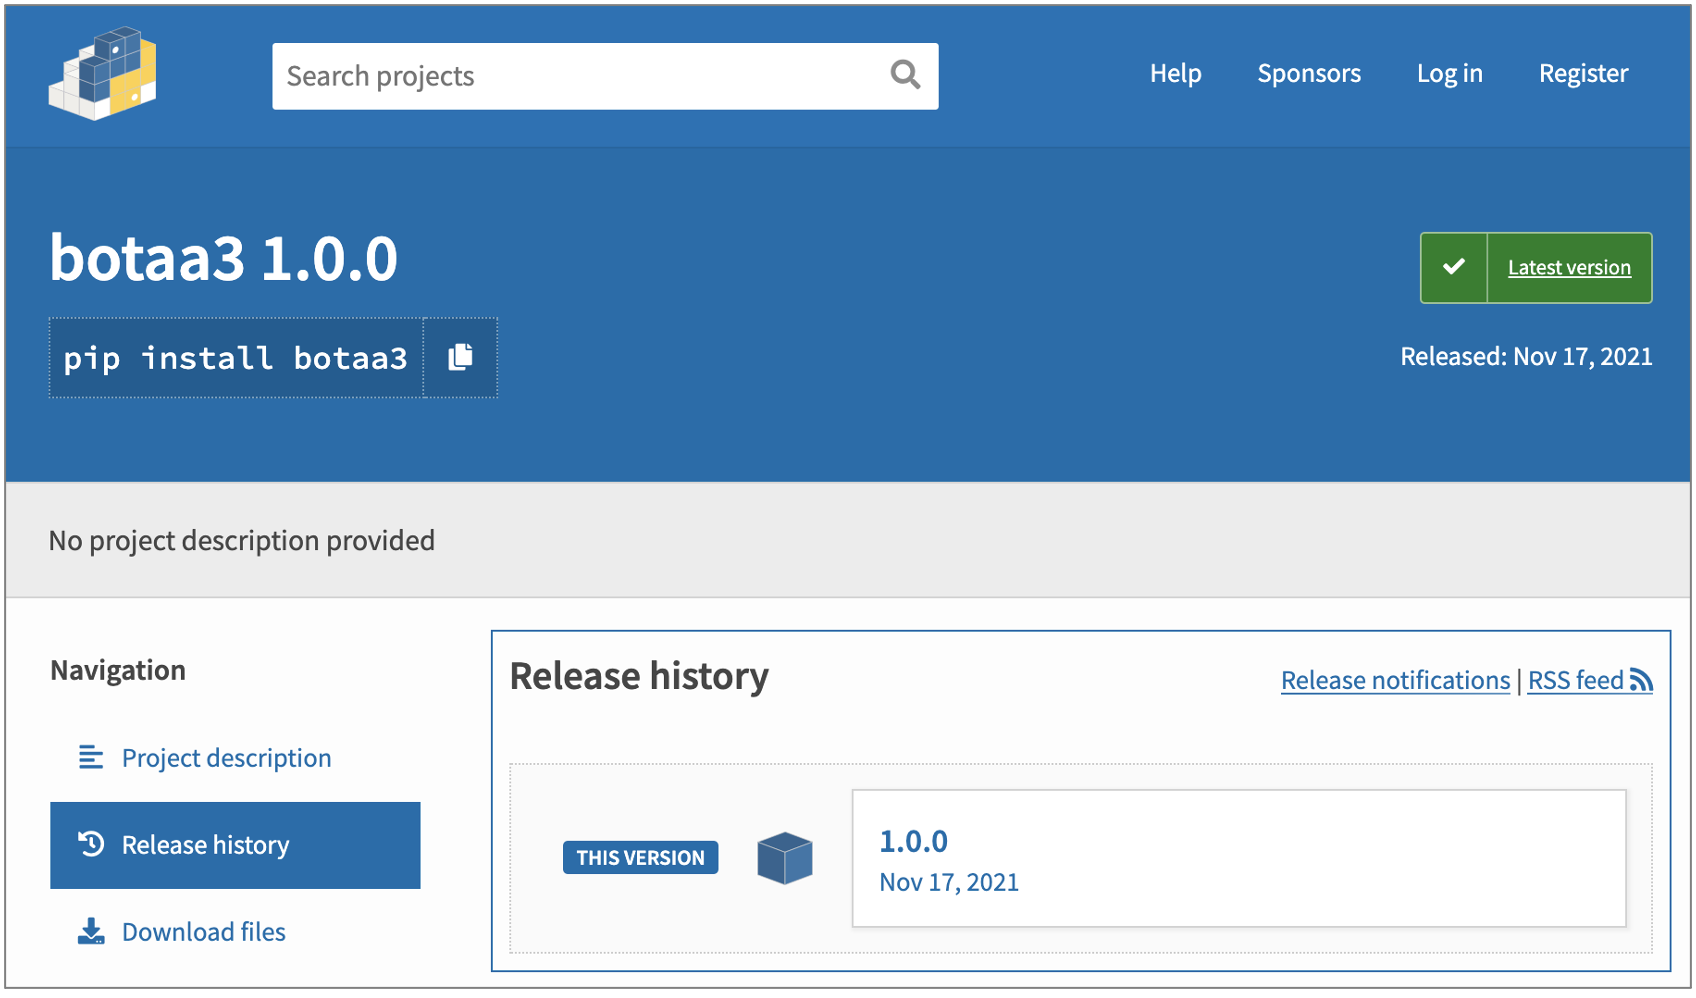Screen dimensions: 1696x998
Task: Open the 1.0.0 release card
Action: tap(1238, 859)
